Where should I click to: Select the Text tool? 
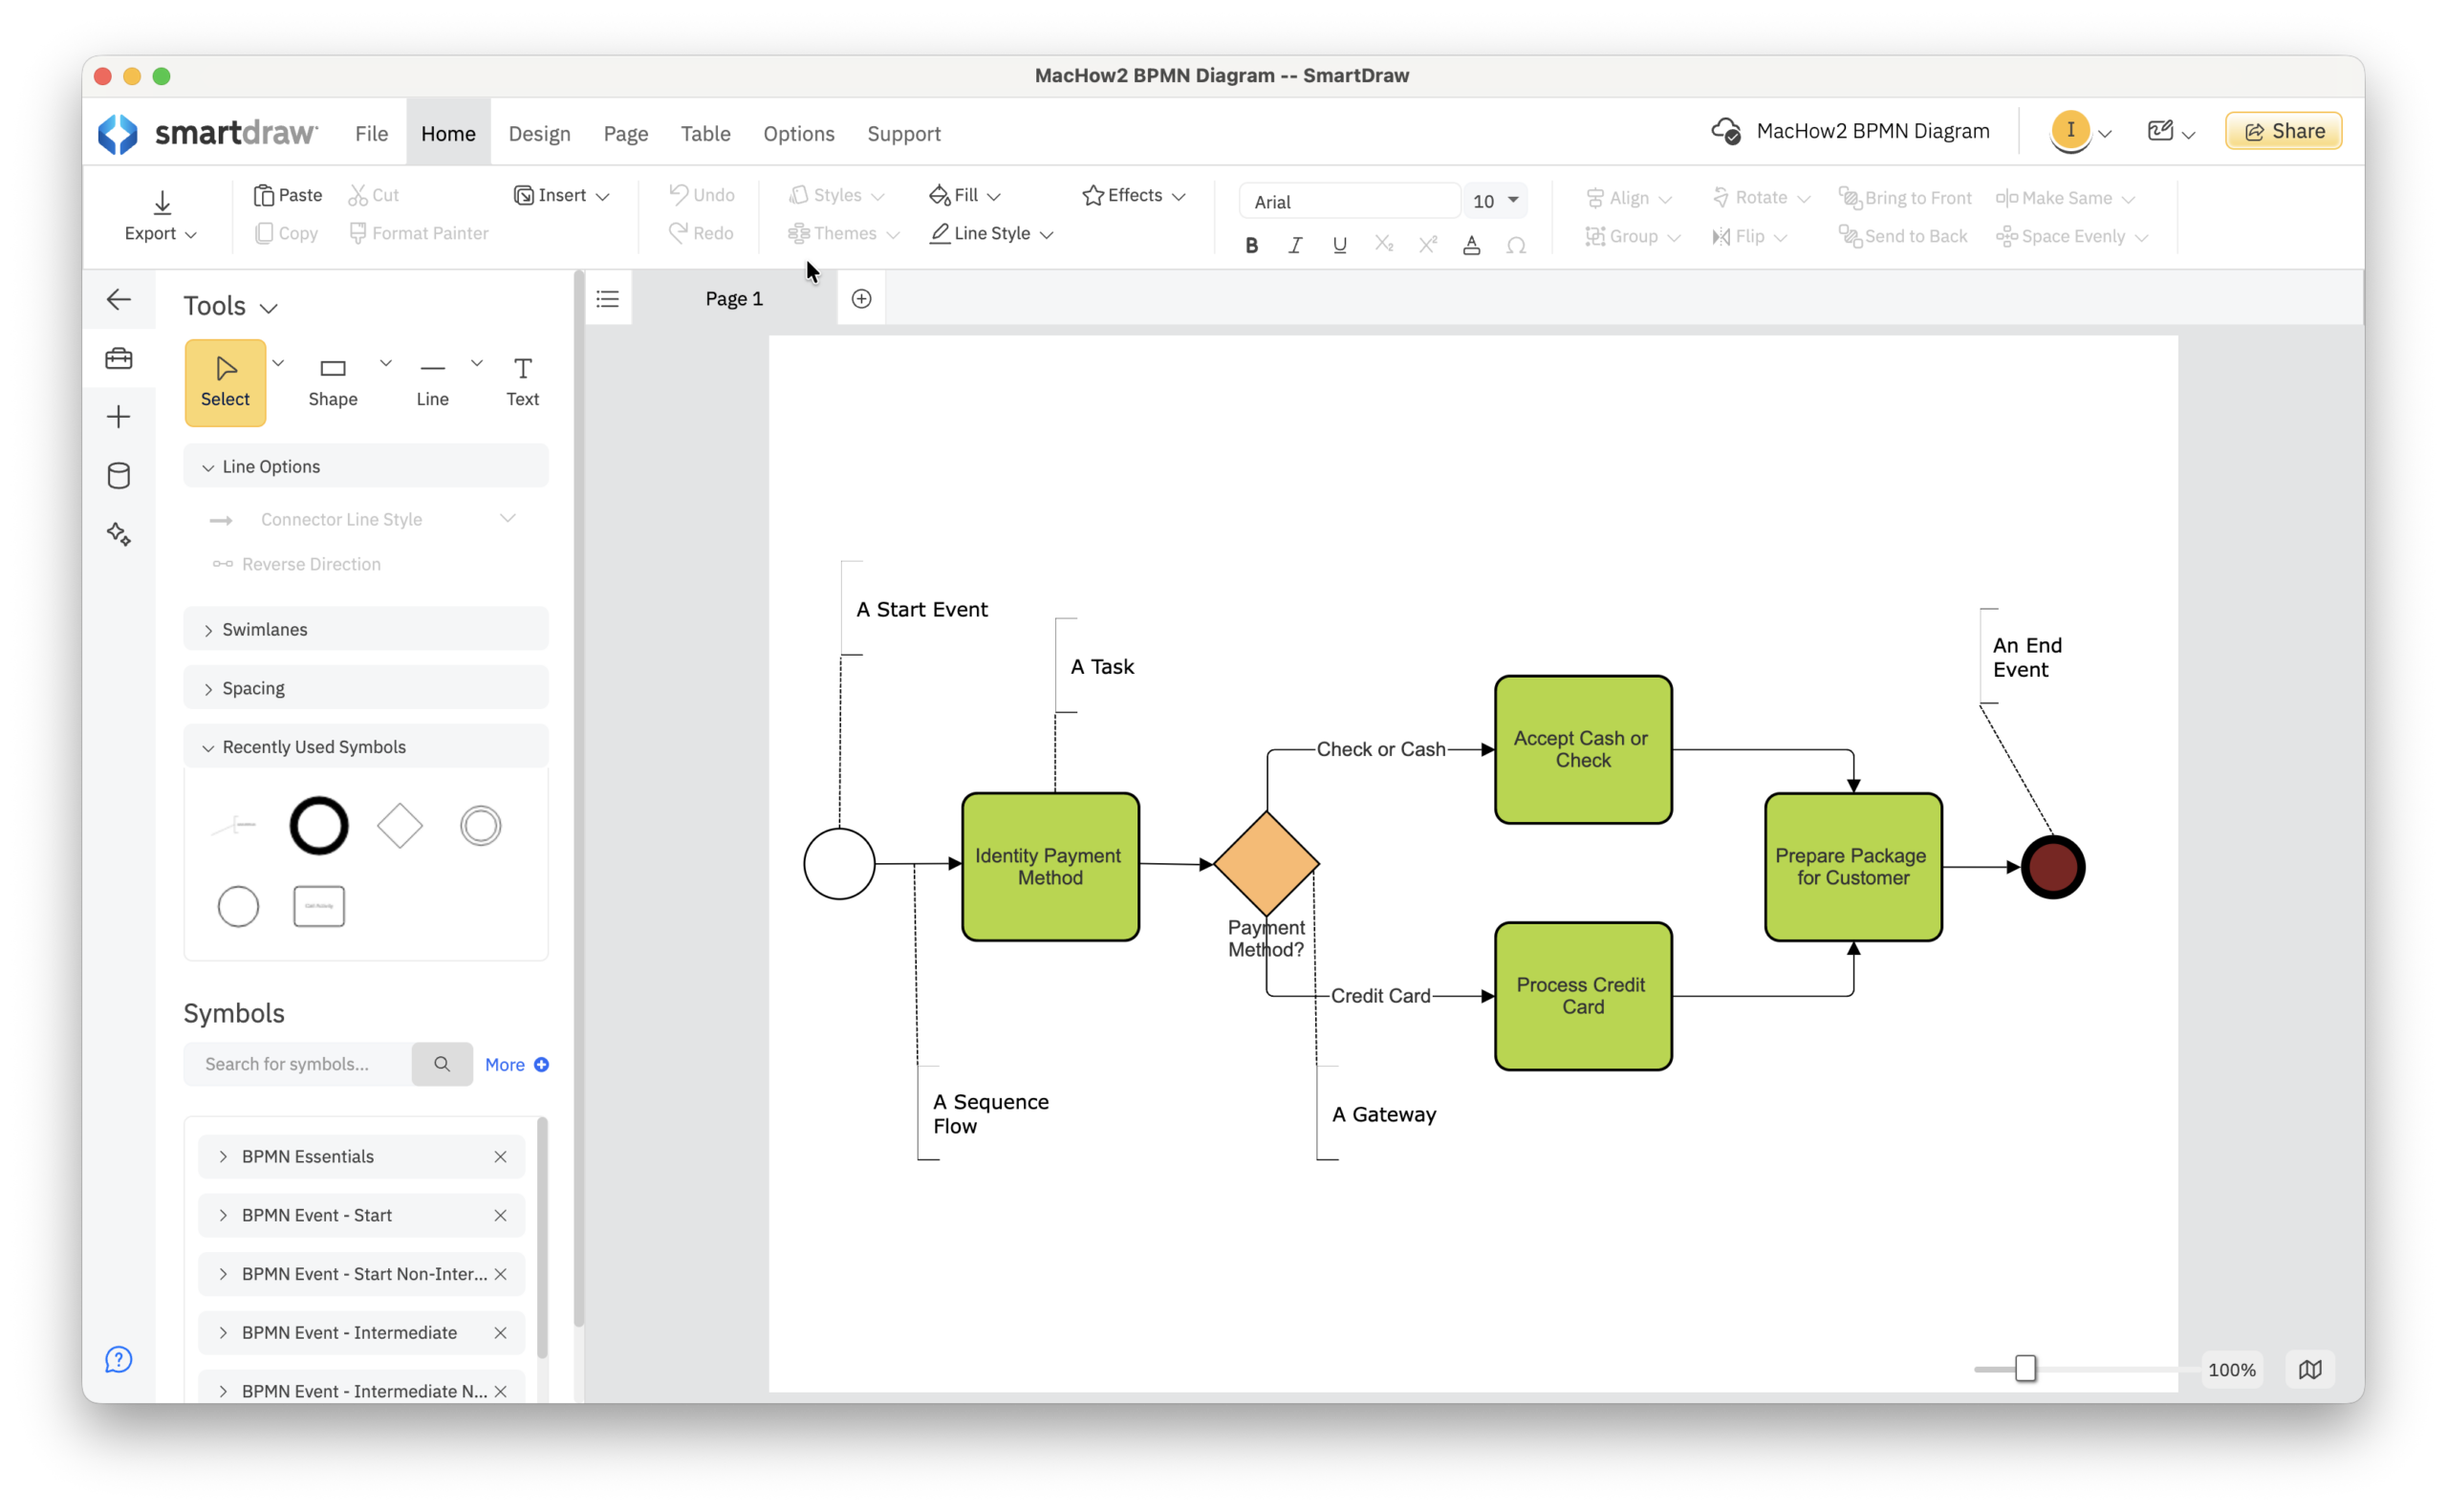[x=522, y=383]
